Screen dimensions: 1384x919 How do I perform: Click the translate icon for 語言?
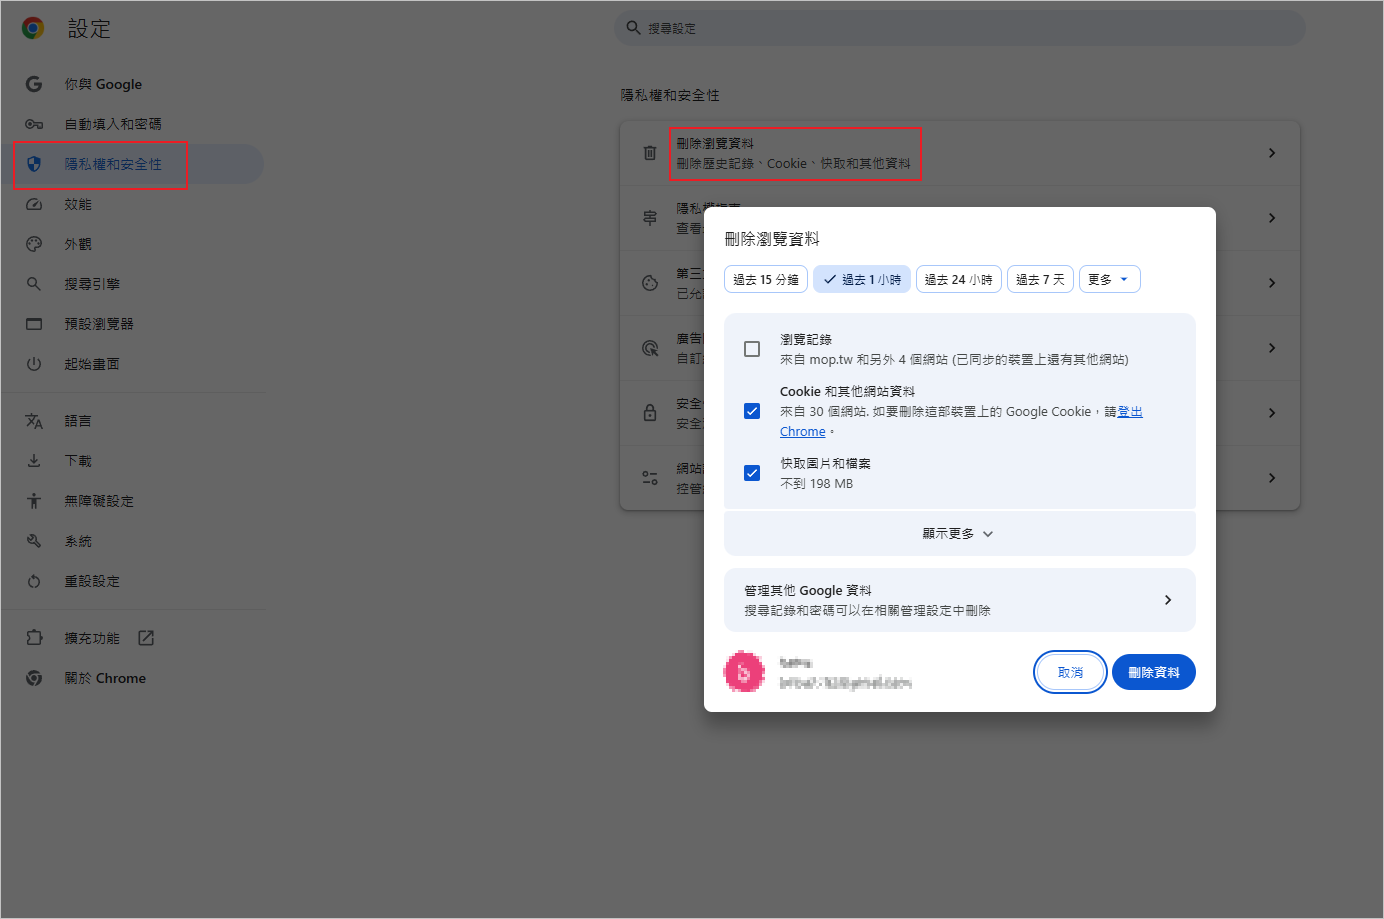coord(34,421)
